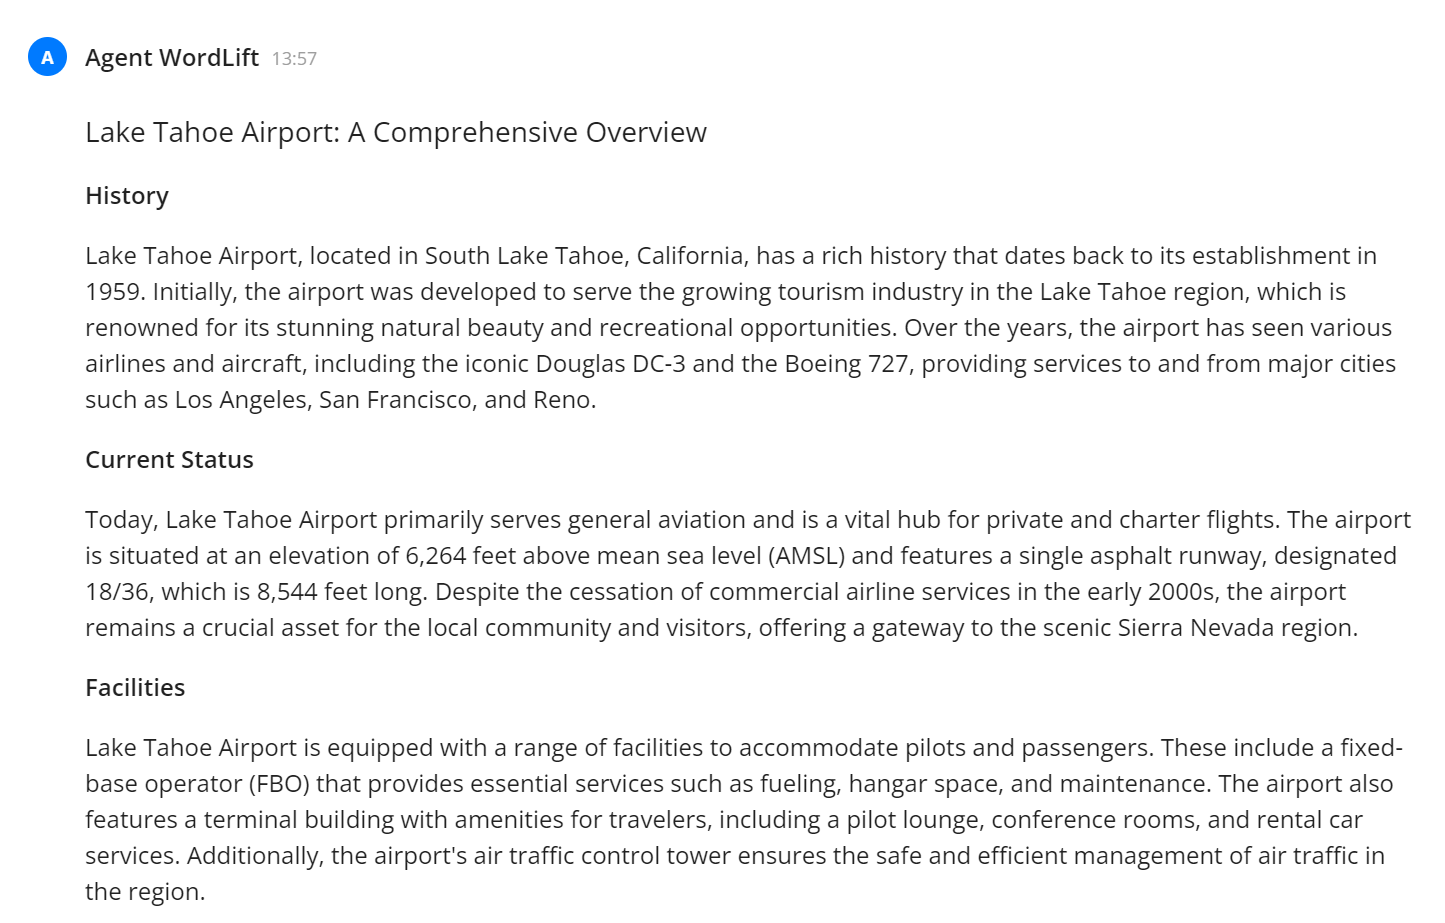The image size is (1445, 923).
Task: Click the Lake Tahoe Airport overview title
Action: pos(395,132)
